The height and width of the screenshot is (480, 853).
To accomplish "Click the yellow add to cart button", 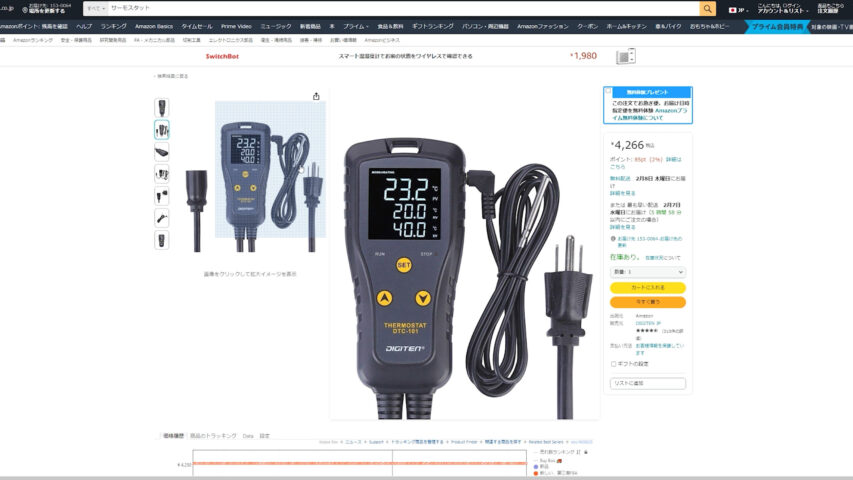I will [648, 288].
